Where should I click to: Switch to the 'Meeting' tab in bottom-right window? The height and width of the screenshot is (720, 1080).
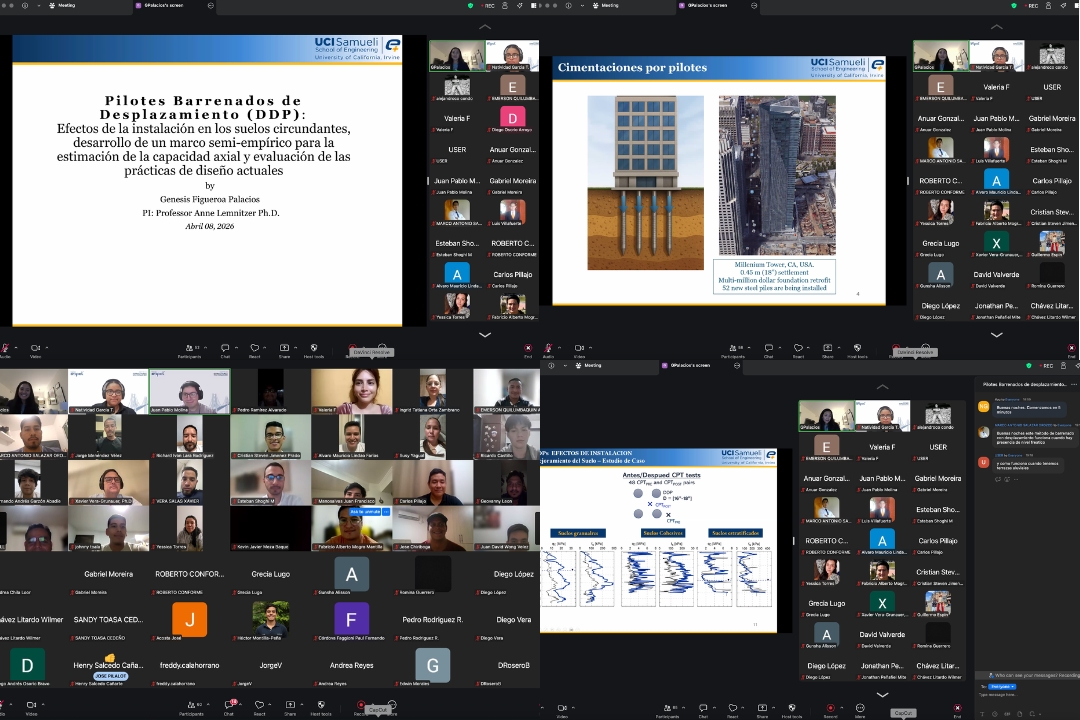pos(592,366)
